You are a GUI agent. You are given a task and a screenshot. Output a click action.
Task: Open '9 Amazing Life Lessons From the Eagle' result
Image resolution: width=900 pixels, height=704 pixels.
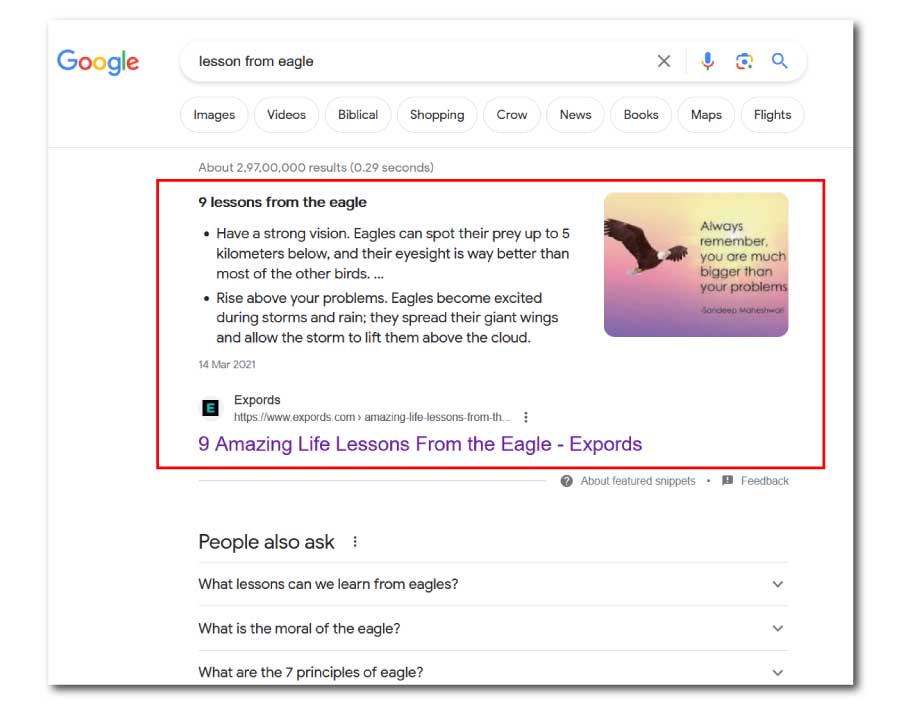pyautogui.click(x=422, y=444)
